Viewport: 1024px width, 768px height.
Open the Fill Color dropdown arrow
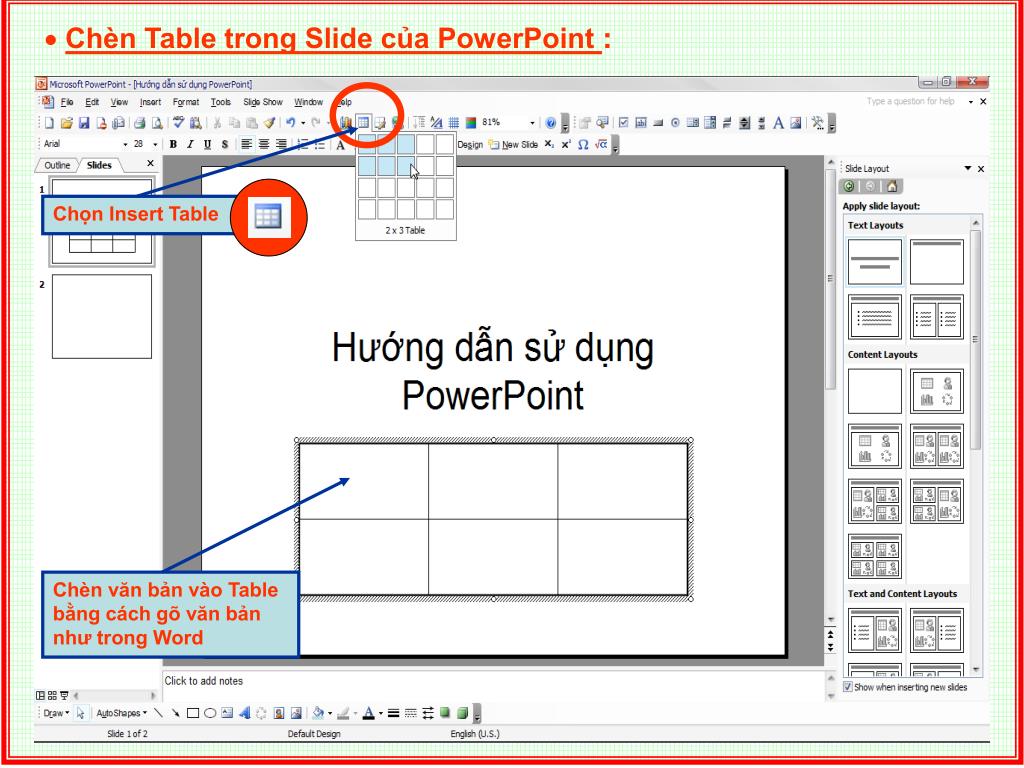click(330, 713)
